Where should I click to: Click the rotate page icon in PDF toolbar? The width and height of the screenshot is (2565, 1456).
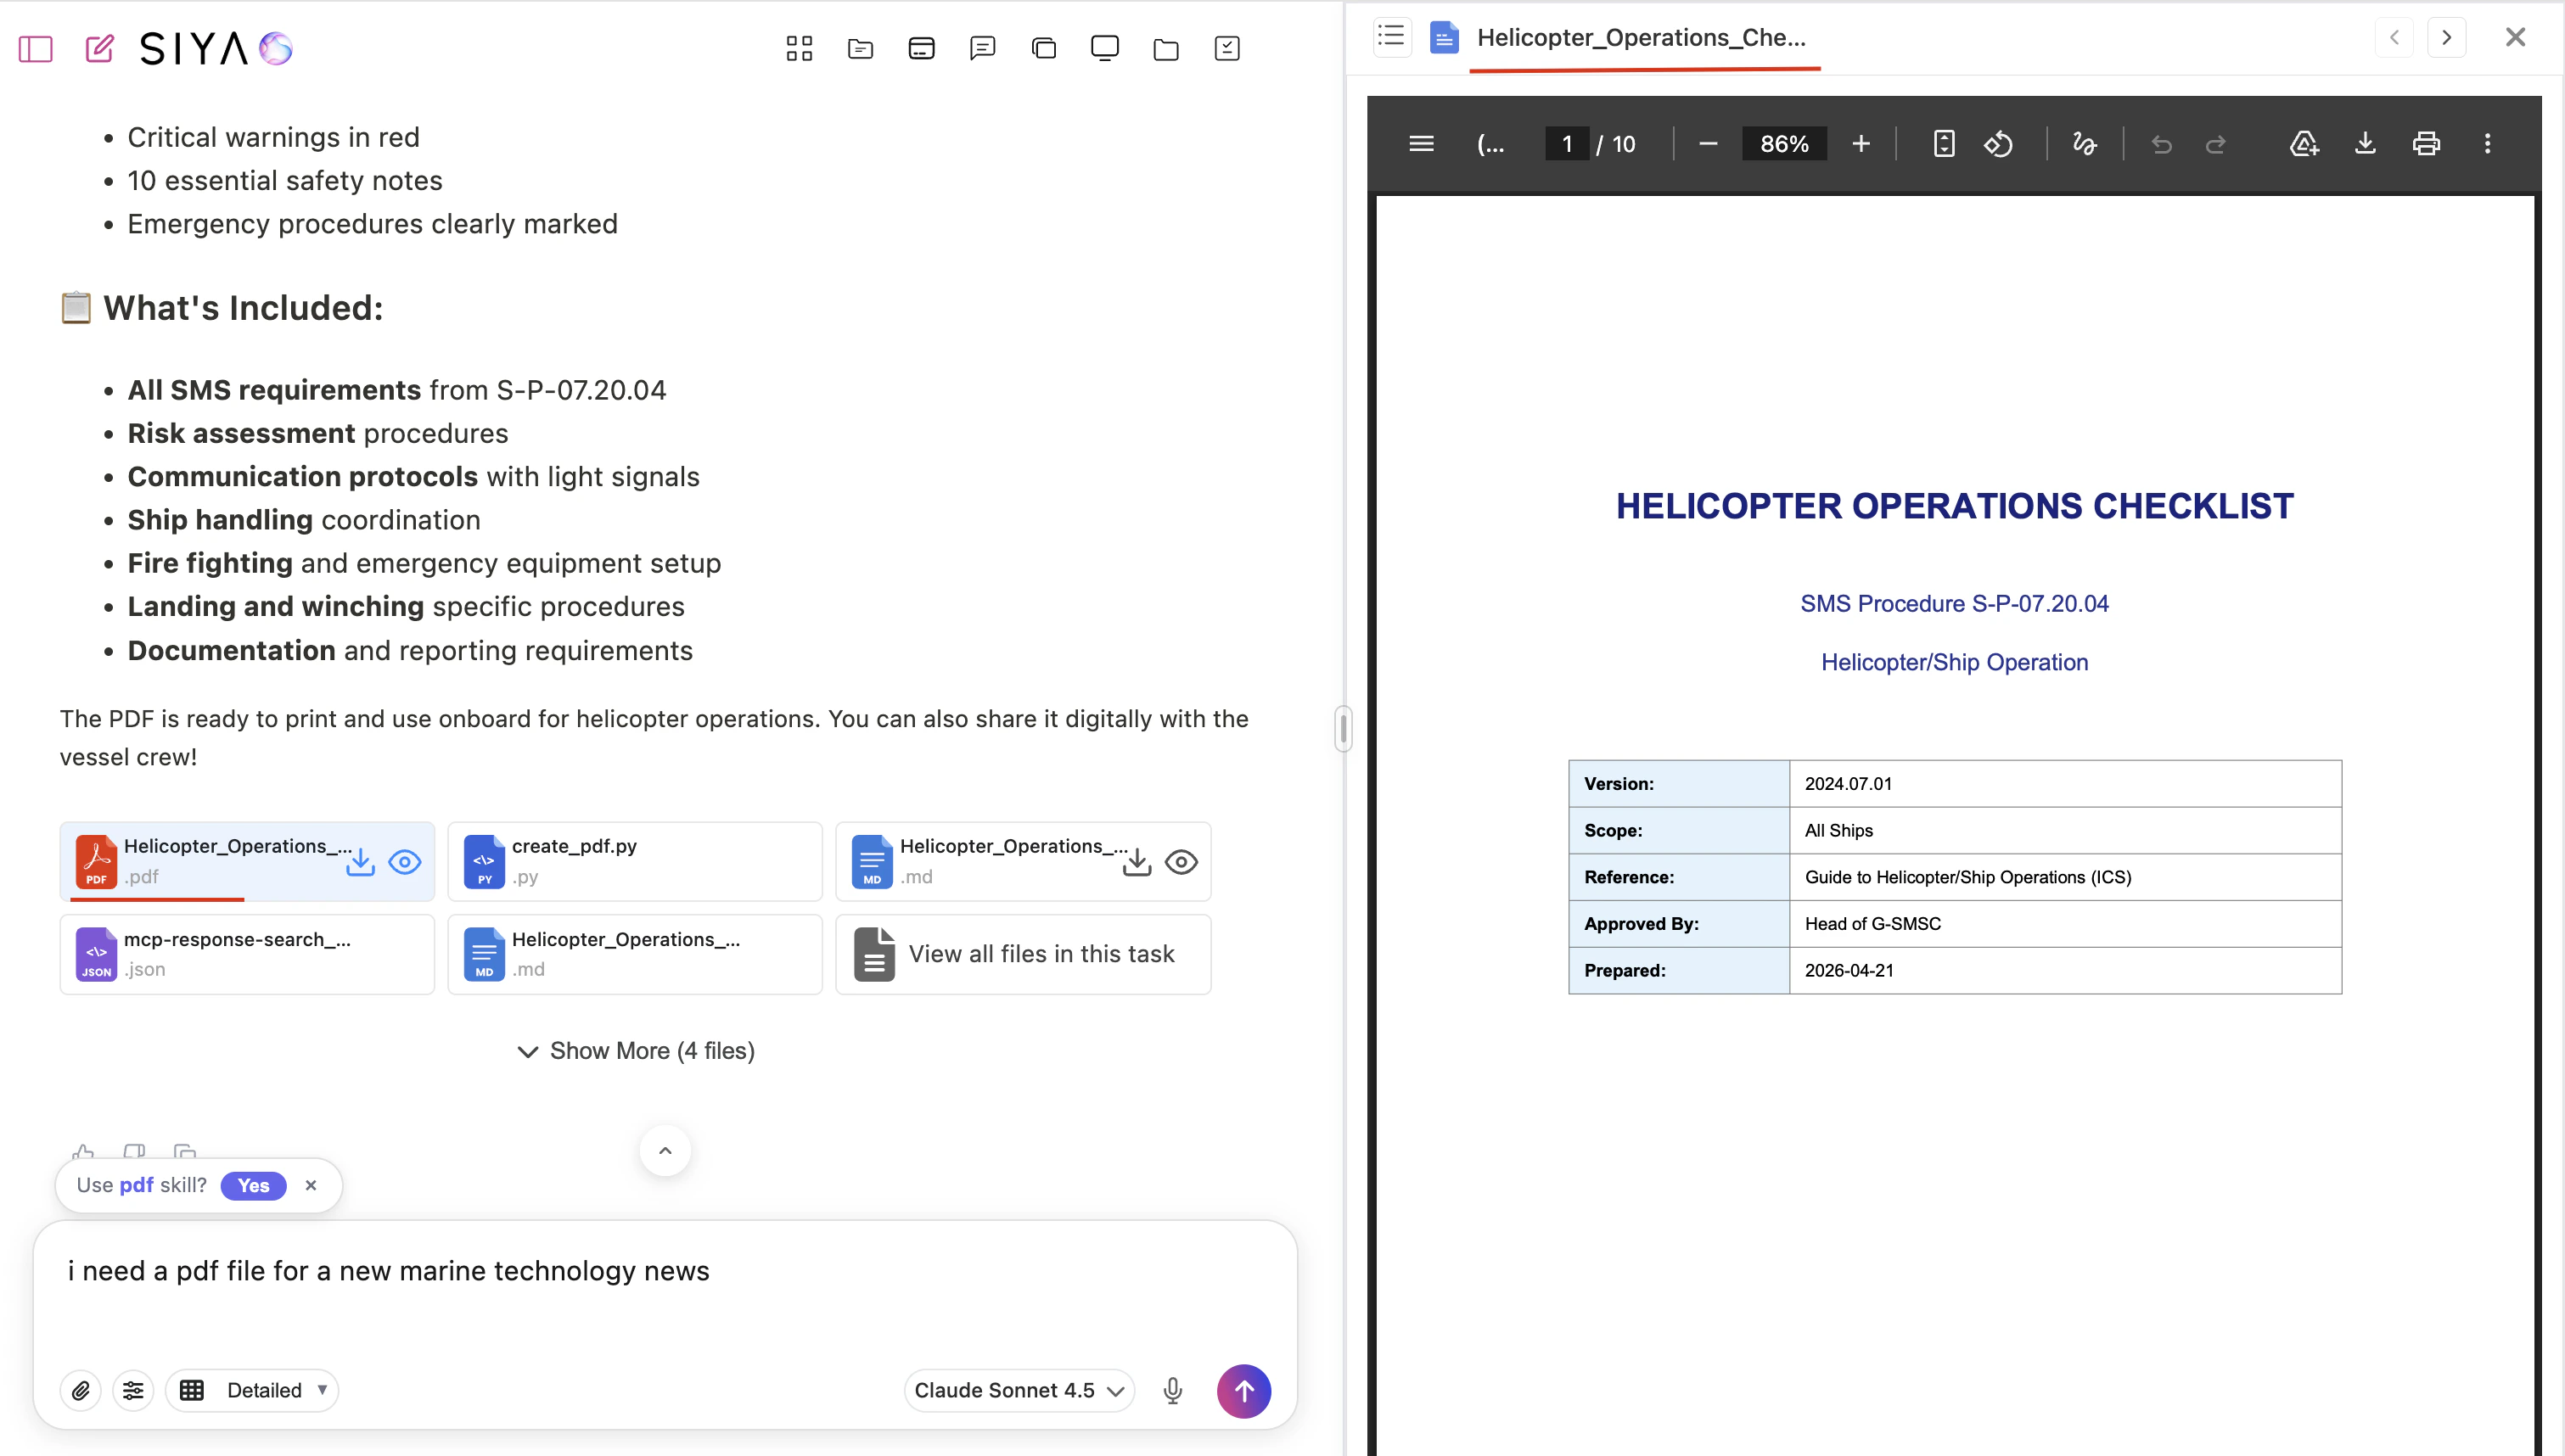pos(1998,144)
